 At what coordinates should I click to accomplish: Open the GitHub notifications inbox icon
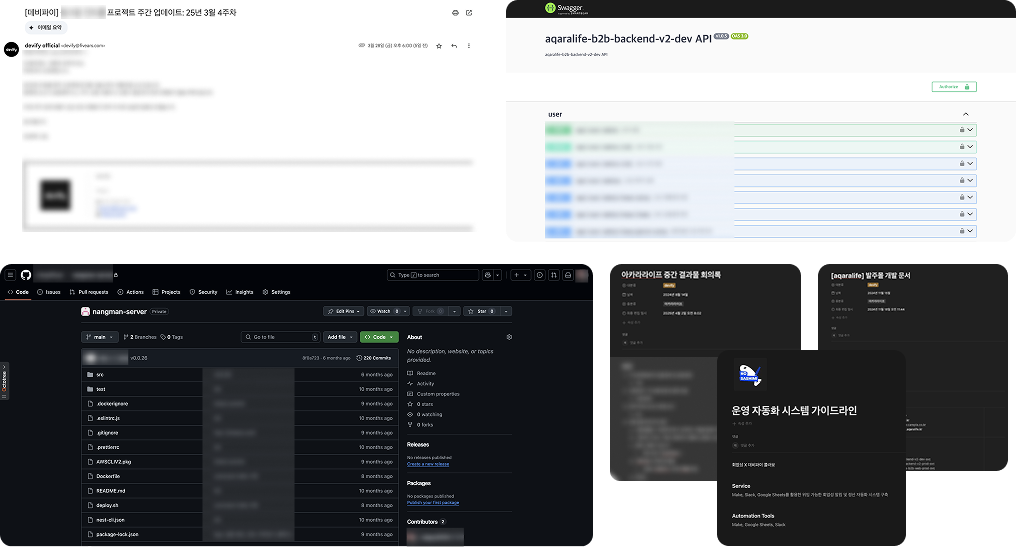[x=568, y=275]
